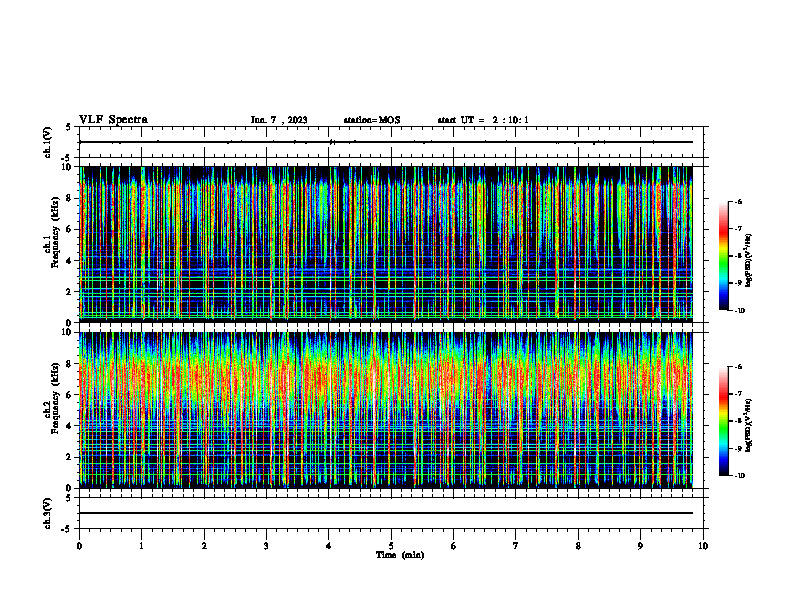
Task: Click the "6" tick on the time axis
Action: pos(454,546)
